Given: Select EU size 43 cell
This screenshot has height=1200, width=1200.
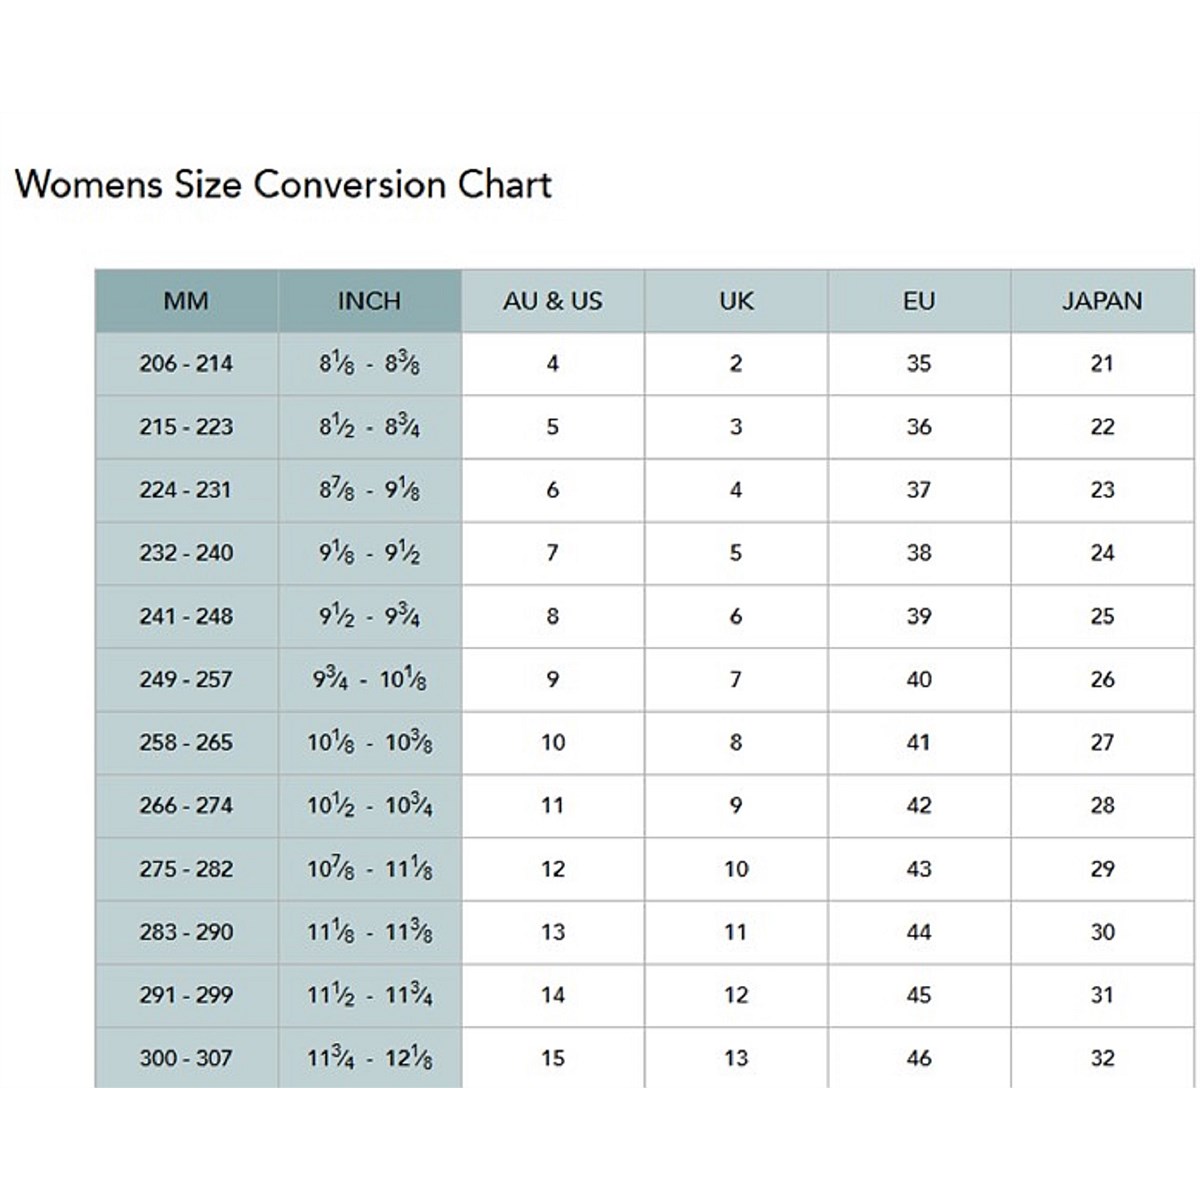Looking at the screenshot, I should (919, 869).
